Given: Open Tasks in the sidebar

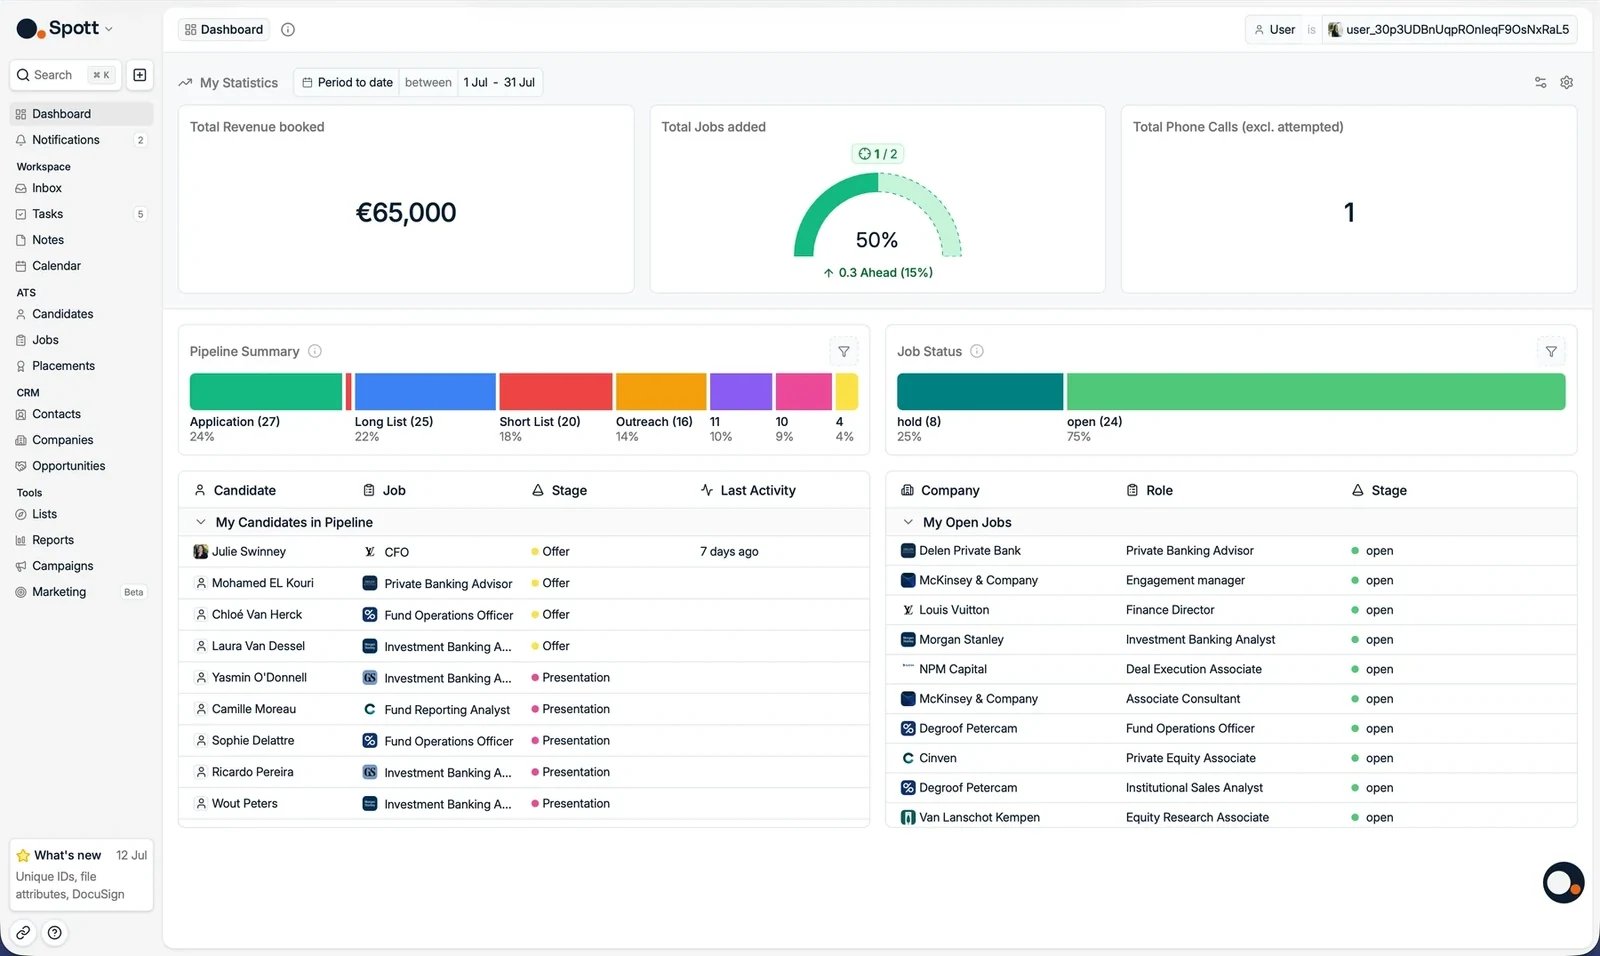Looking at the screenshot, I should pyautogui.click(x=81, y=214).
